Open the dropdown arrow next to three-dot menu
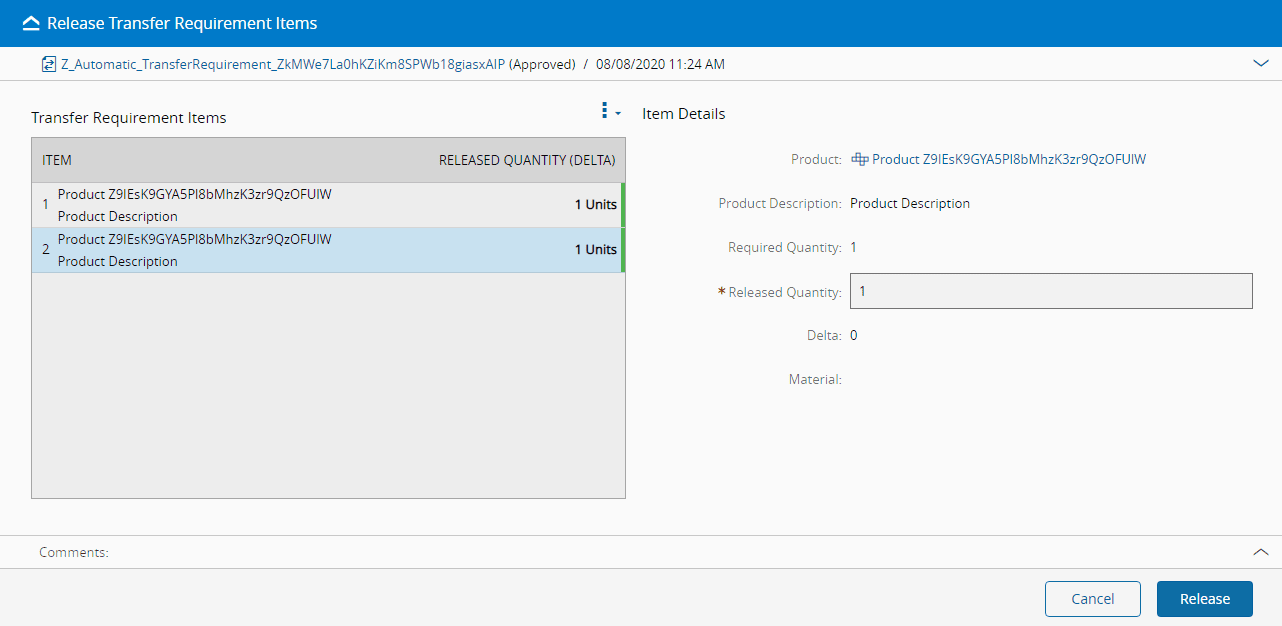Image resolution: width=1282 pixels, height=626 pixels. pyautogui.click(x=618, y=113)
